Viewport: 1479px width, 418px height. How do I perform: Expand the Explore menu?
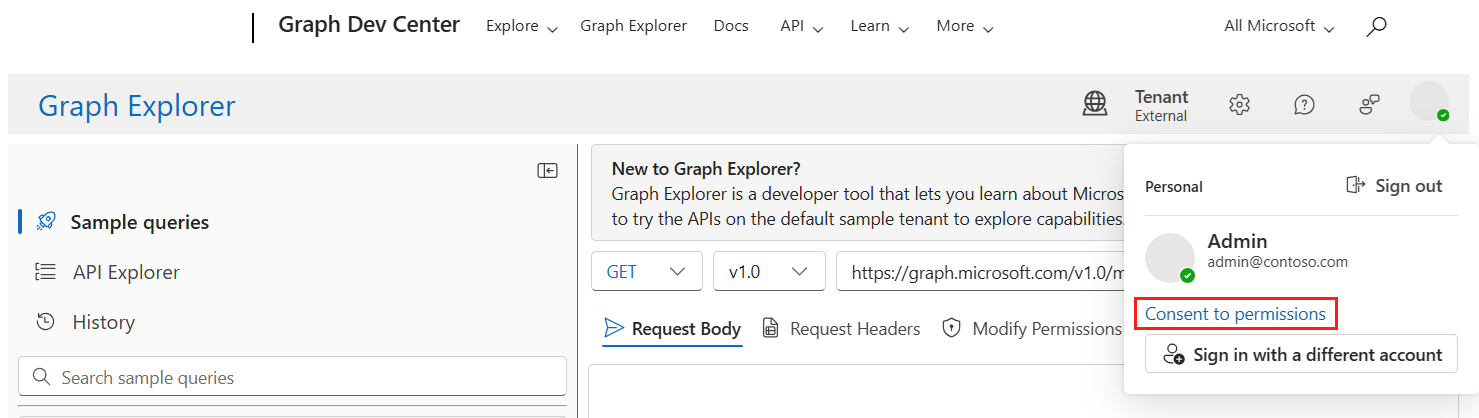click(521, 27)
